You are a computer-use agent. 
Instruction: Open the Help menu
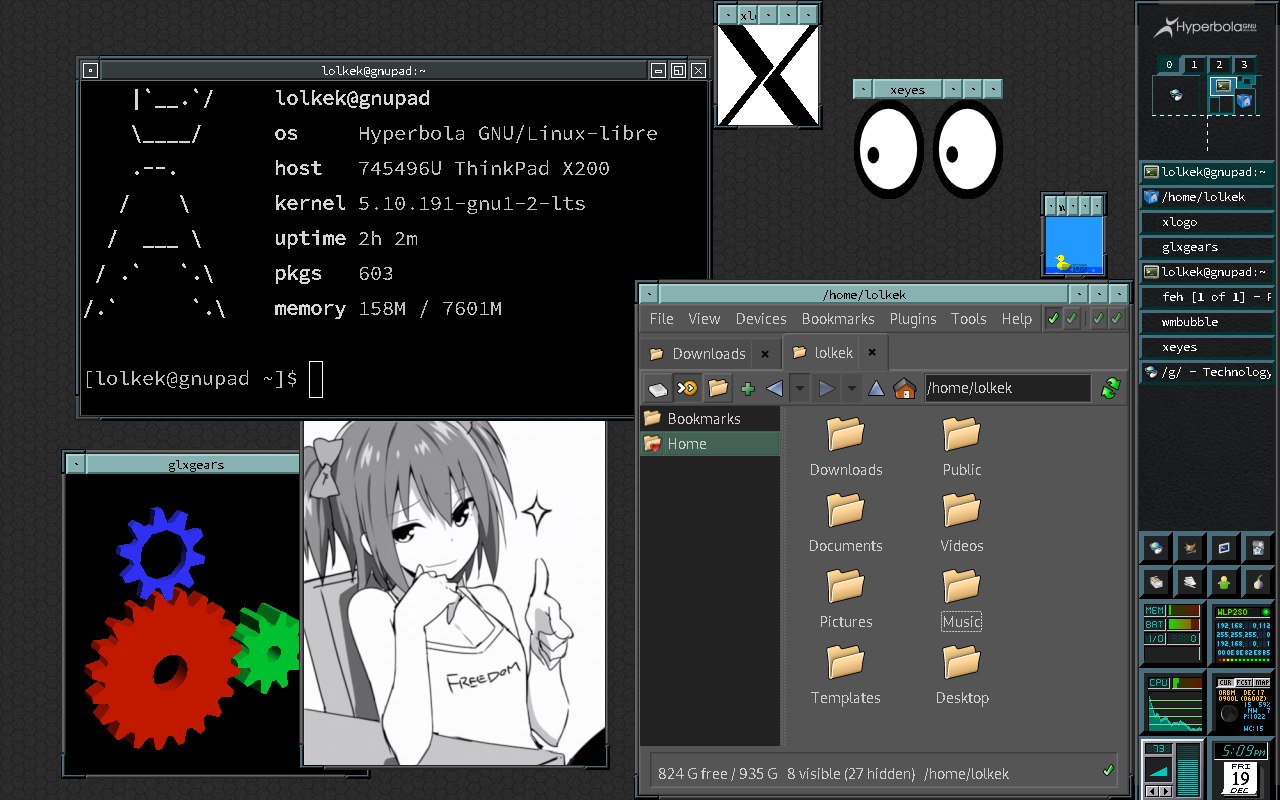click(1016, 319)
